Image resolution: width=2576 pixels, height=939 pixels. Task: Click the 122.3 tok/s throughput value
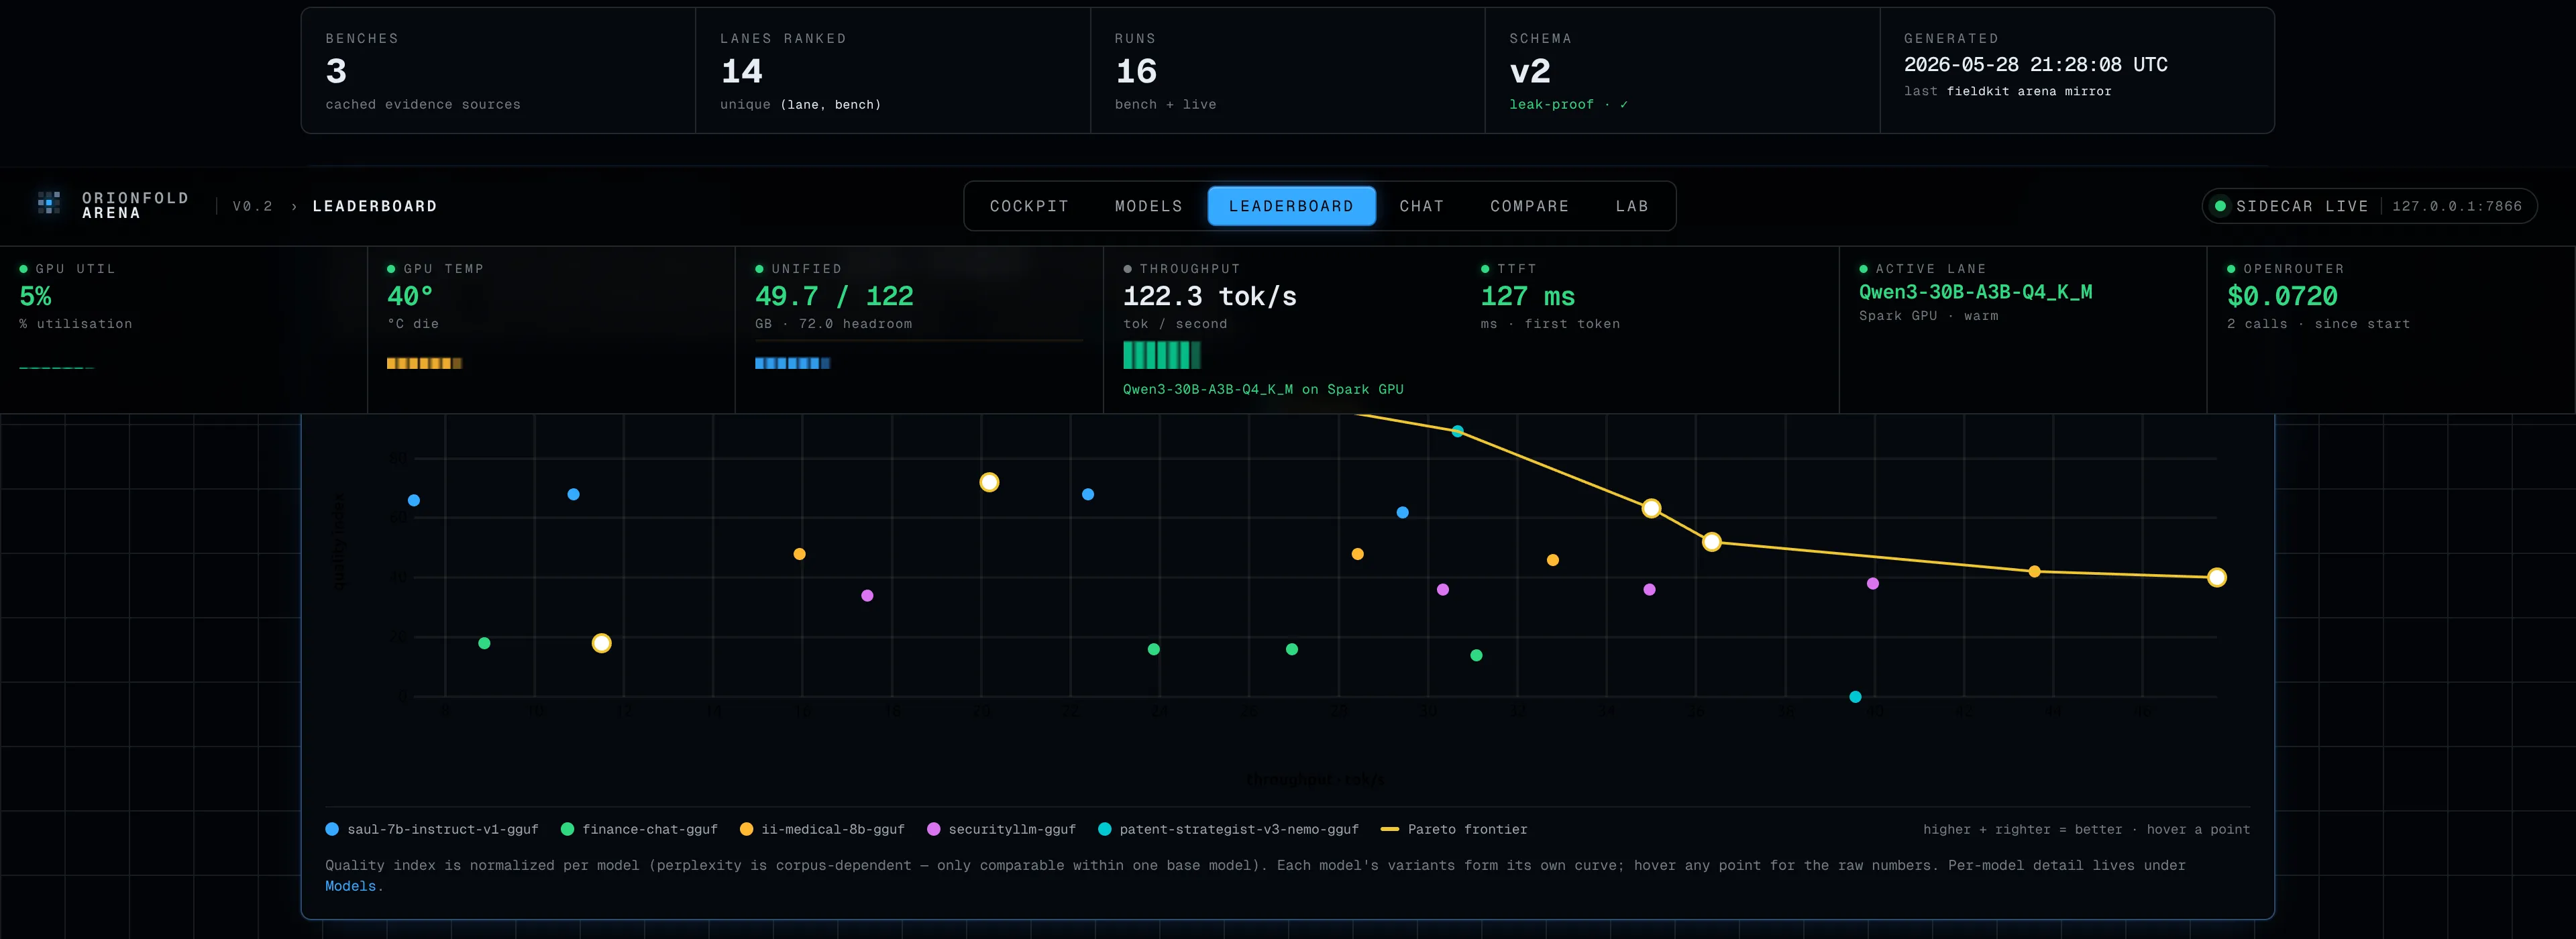point(1210,297)
